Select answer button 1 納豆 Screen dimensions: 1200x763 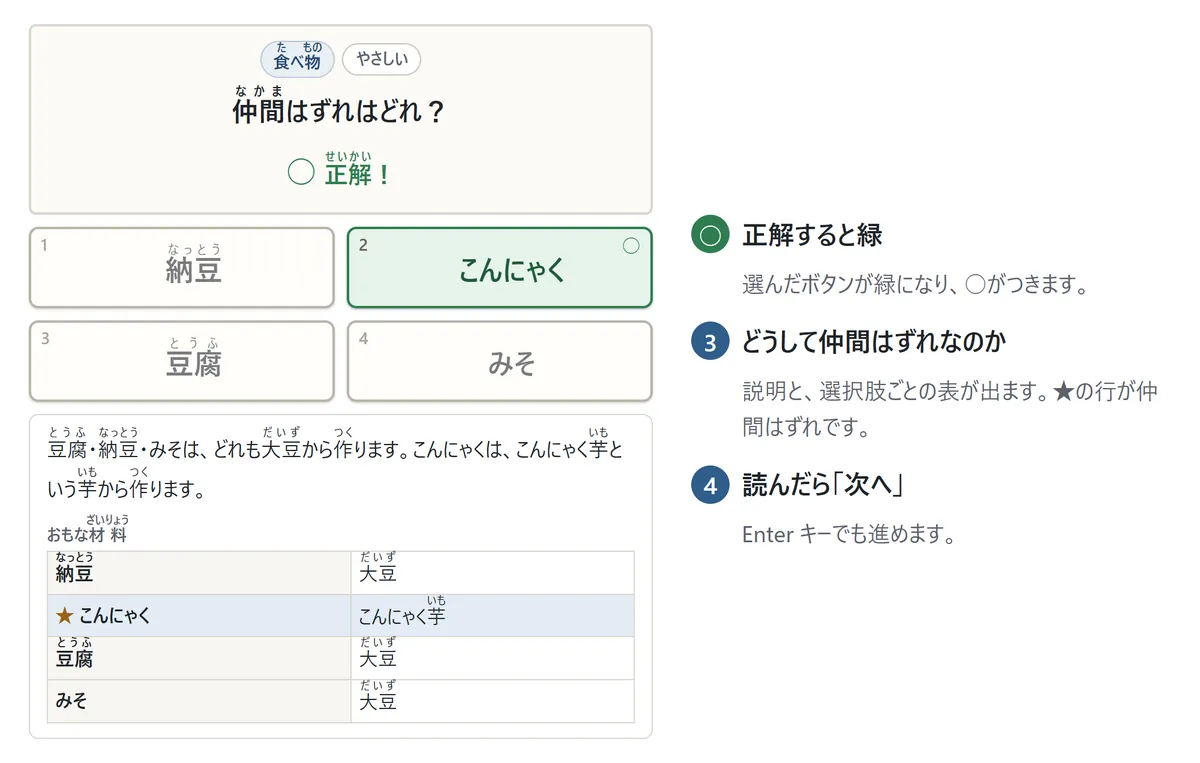pos(182,267)
